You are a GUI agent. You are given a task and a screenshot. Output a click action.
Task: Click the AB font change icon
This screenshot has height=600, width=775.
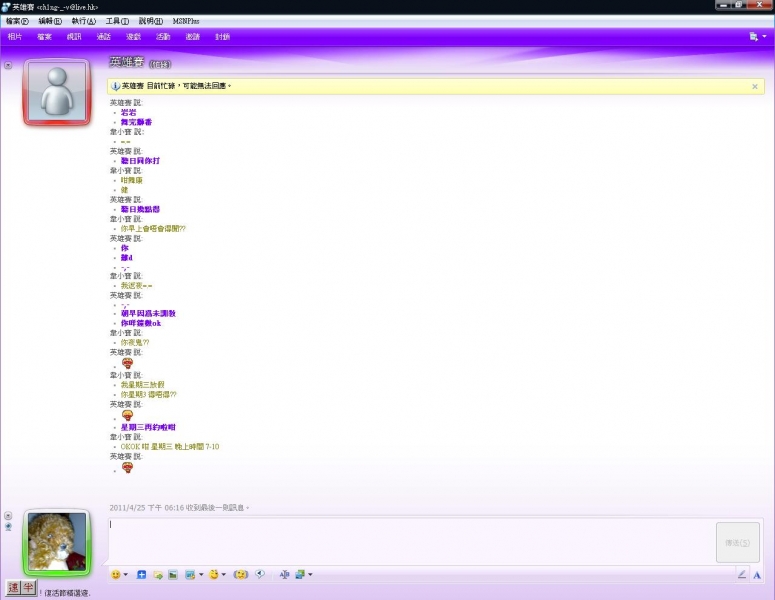pyautogui.click(x=284, y=574)
